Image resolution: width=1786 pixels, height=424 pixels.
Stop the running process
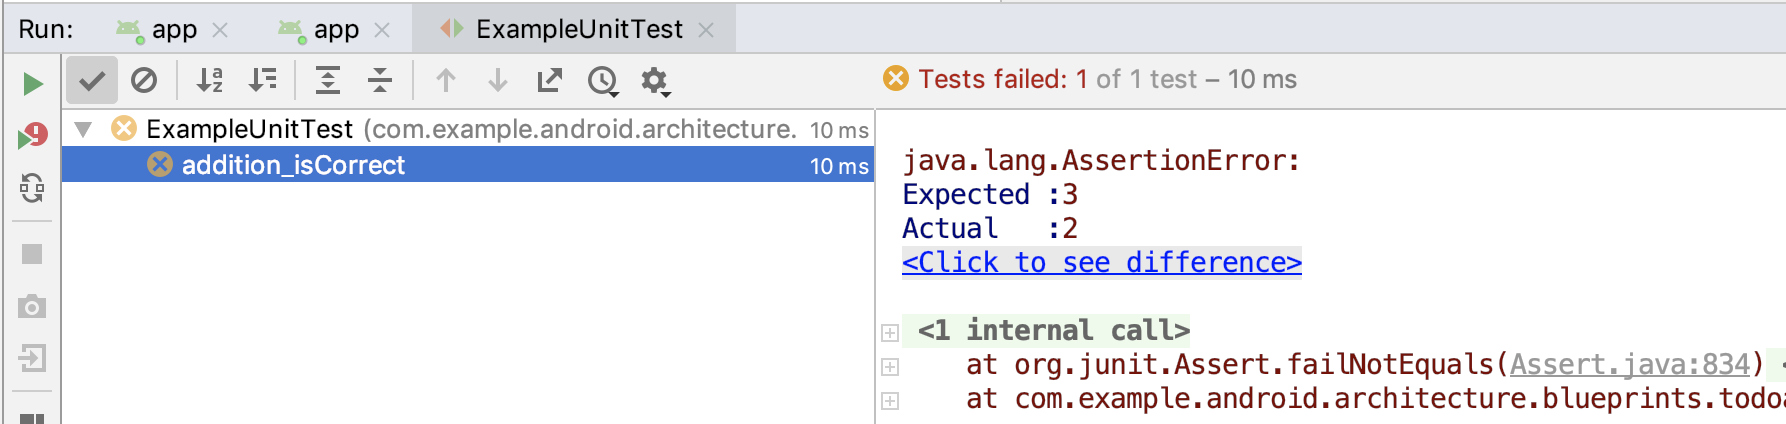pos(32,254)
